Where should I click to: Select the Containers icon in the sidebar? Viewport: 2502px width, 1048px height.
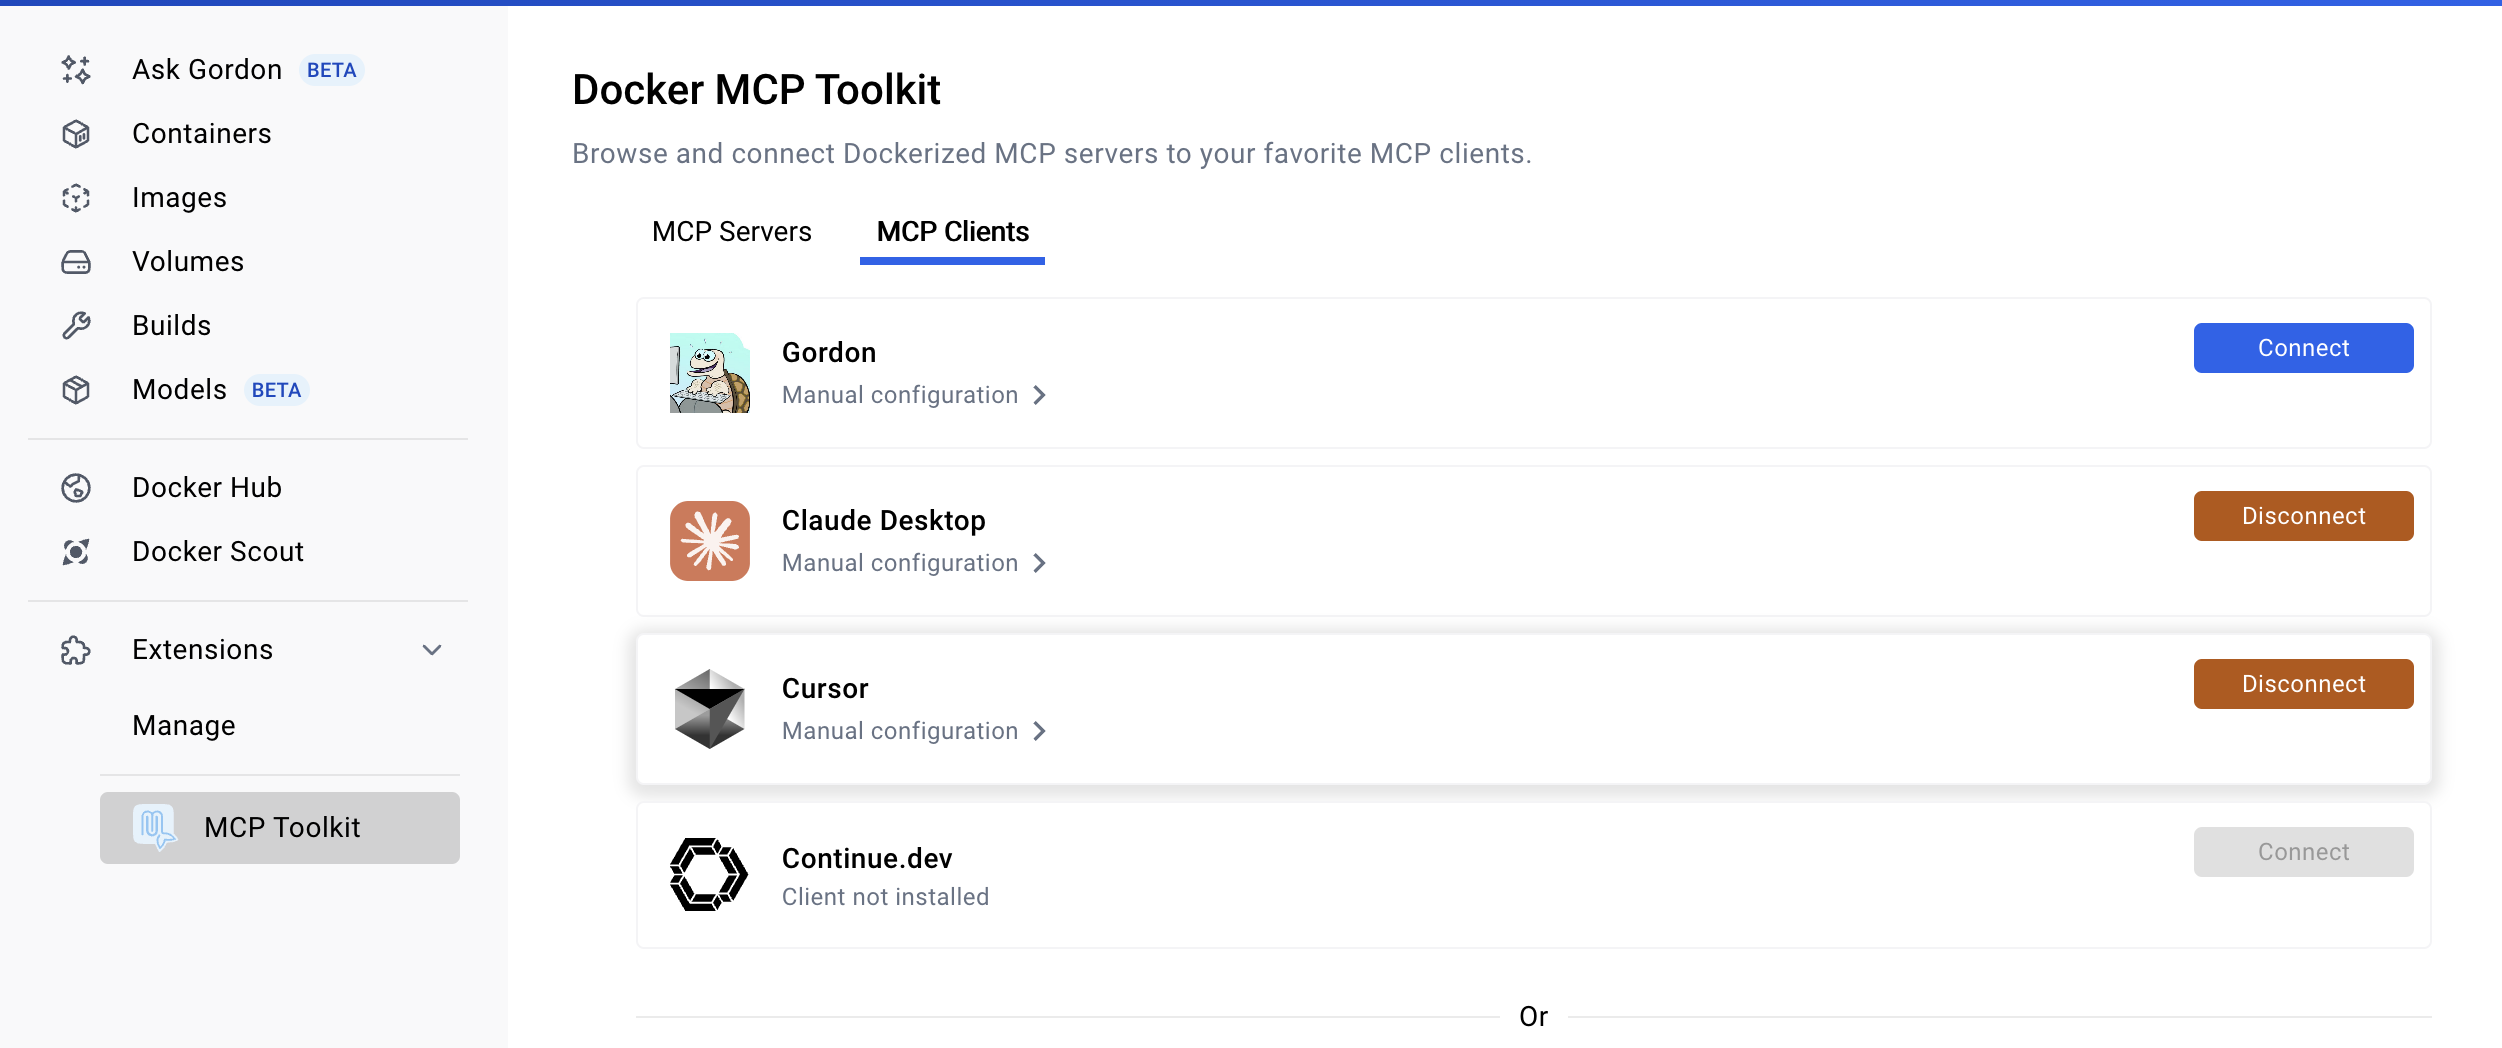(76, 133)
